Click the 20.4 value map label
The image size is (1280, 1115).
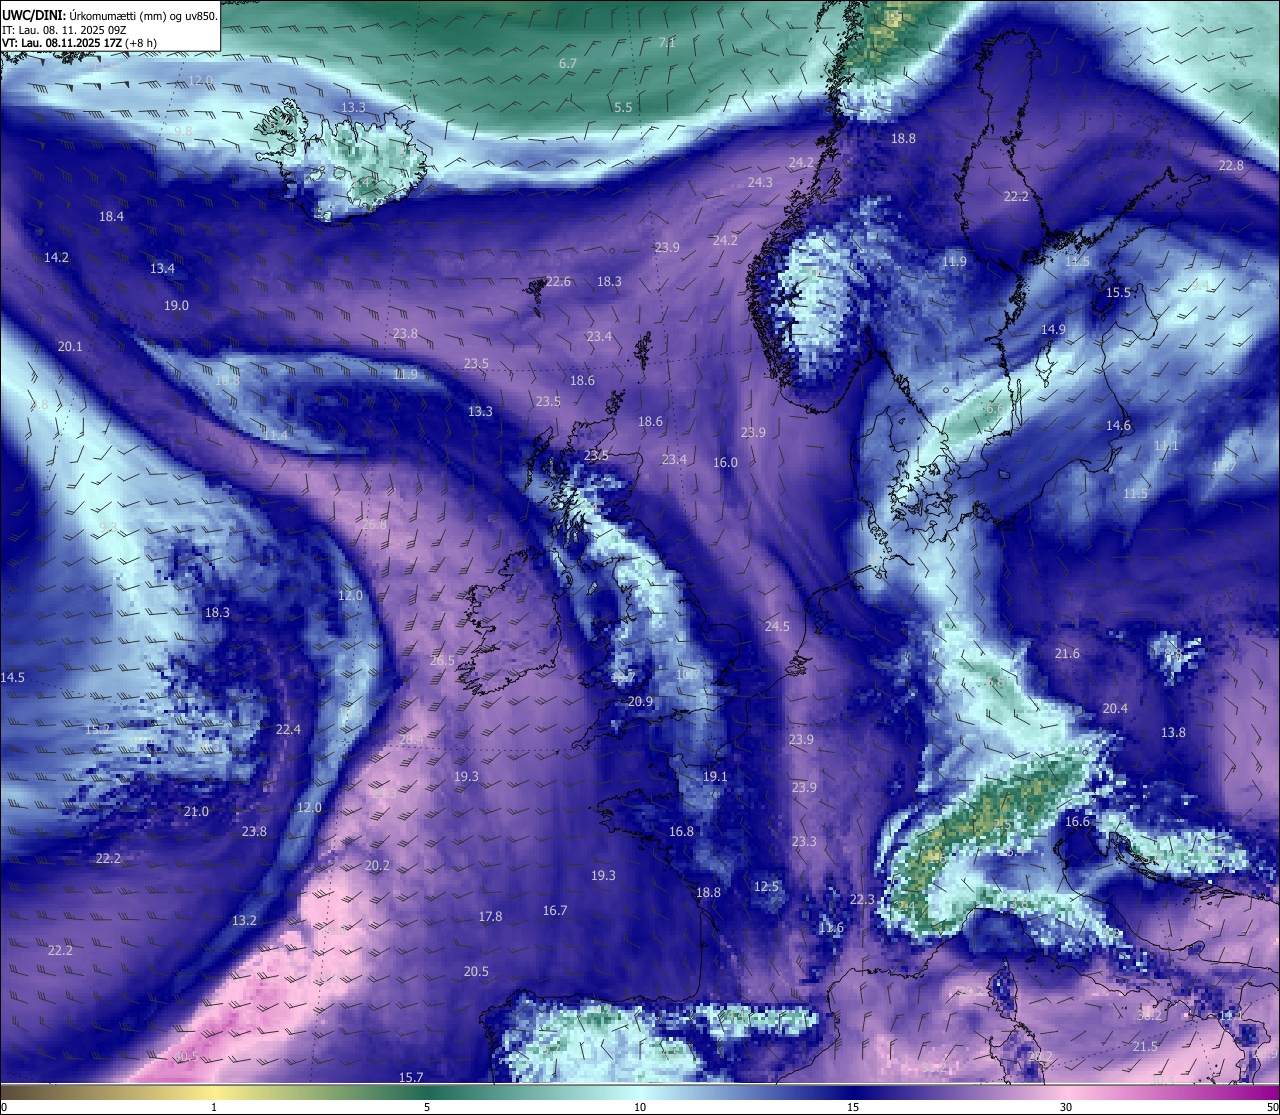click(x=1115, y=708)
